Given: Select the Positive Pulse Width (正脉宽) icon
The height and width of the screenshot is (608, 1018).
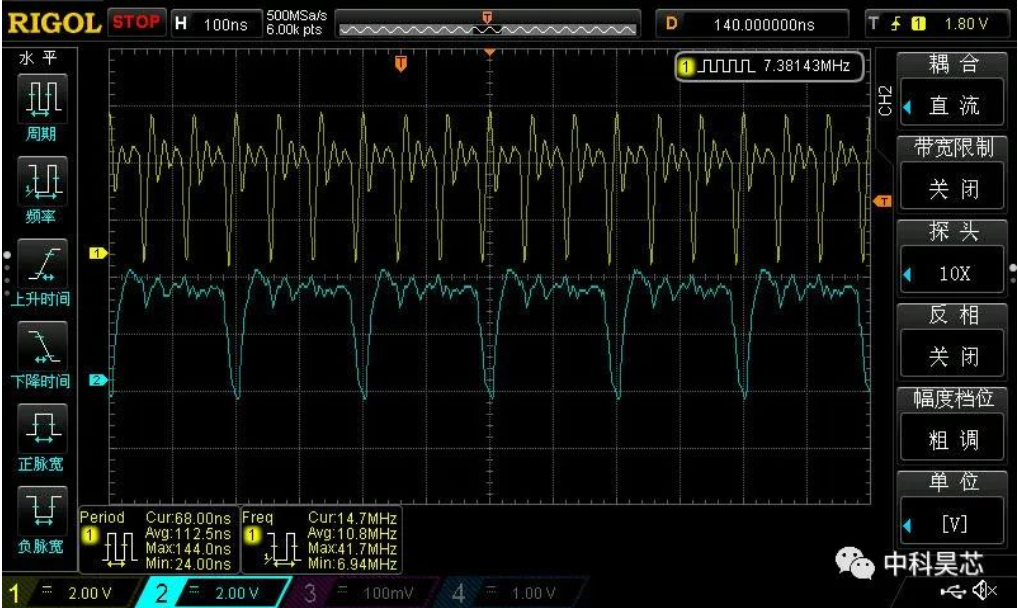Looking at the screenshot, I should (42, 428).
